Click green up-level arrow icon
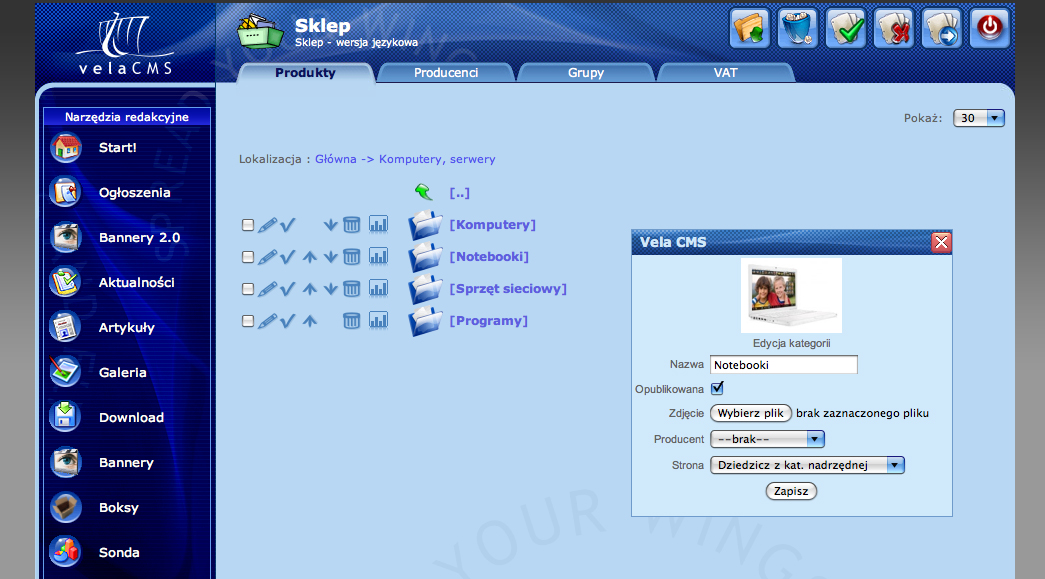This screenshot has width=1045, height=579. pos(424,192)
